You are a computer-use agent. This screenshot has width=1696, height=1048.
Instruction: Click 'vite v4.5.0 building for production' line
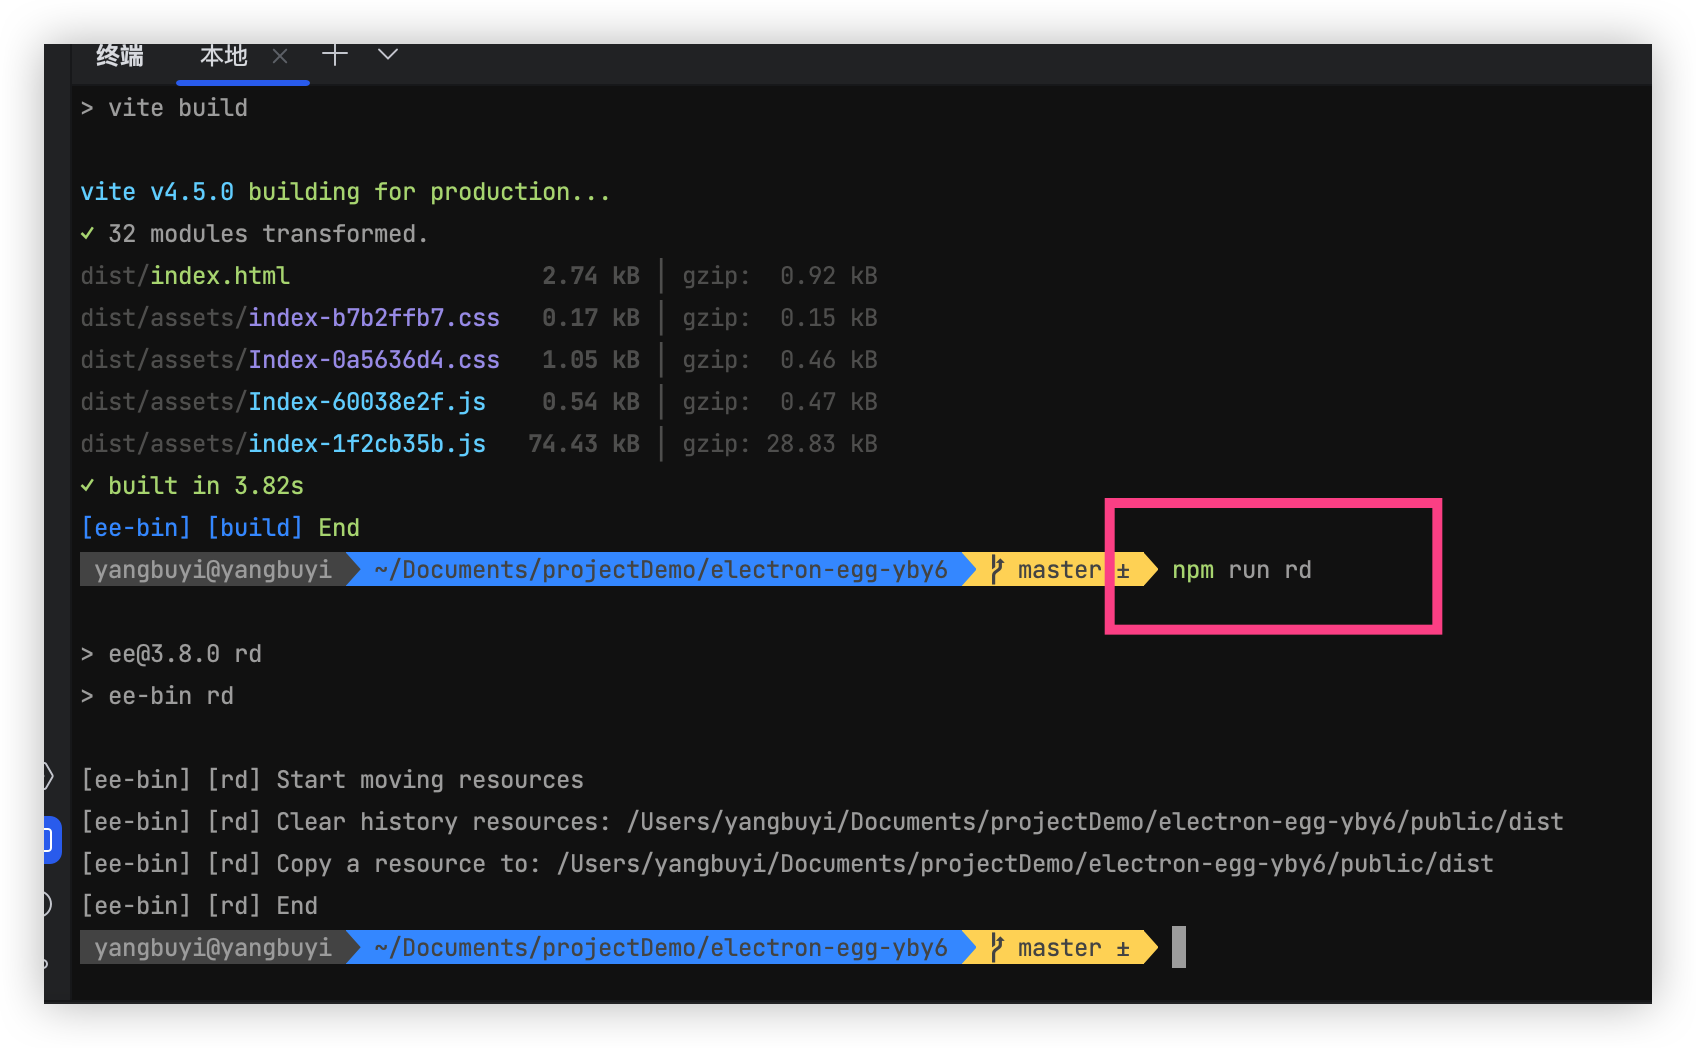[x=345, y=192]
